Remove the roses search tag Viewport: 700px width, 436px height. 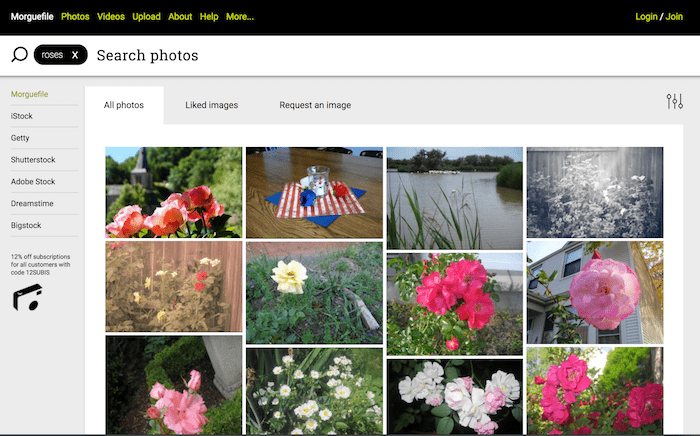(75, 55)
